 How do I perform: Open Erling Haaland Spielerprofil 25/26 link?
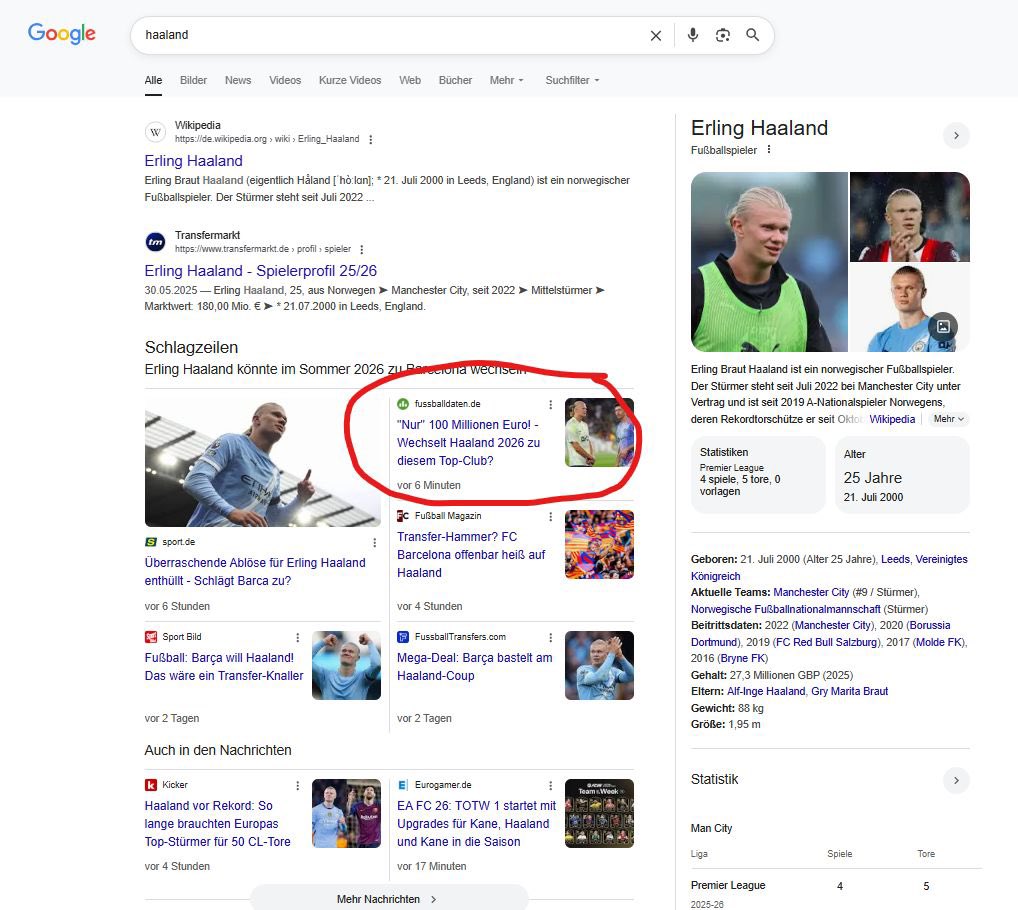[x=260, y=271]
